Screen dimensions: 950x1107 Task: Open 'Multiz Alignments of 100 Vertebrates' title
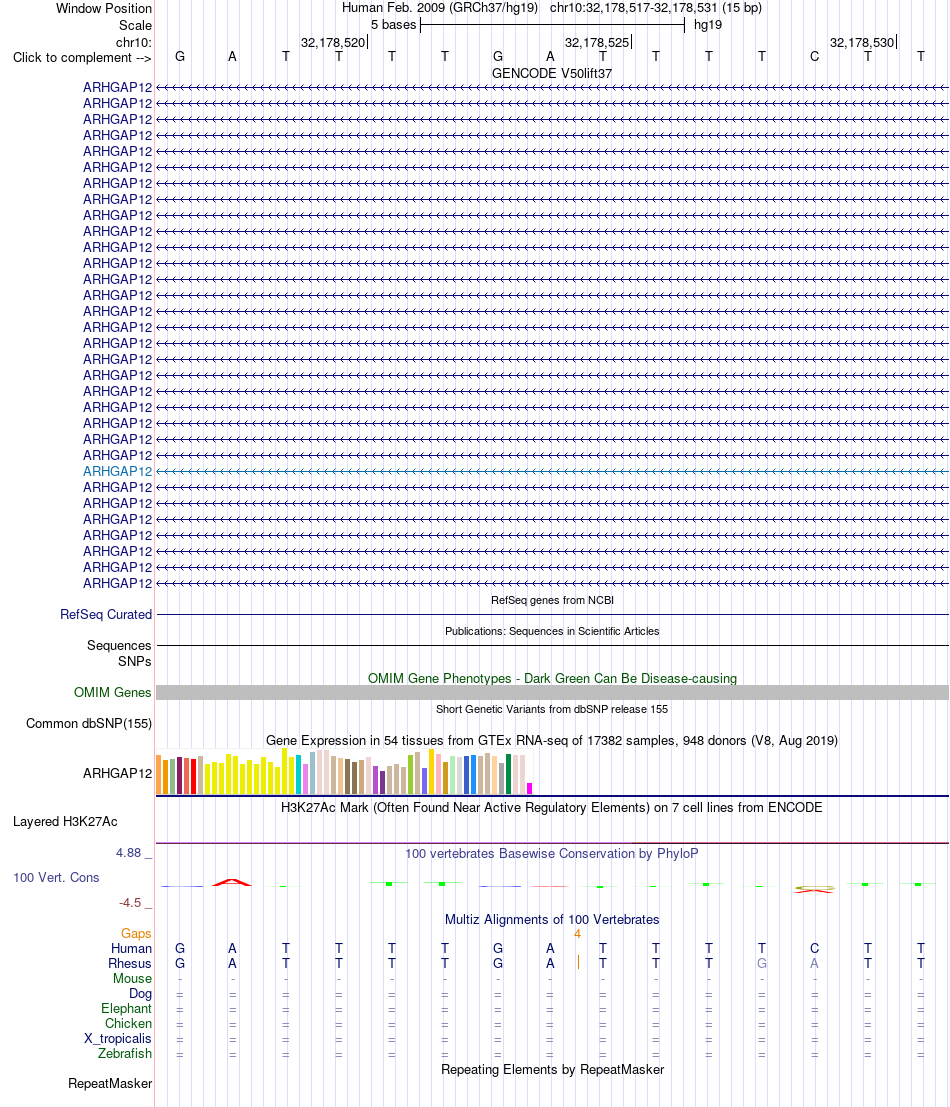[x=552, y=920]
